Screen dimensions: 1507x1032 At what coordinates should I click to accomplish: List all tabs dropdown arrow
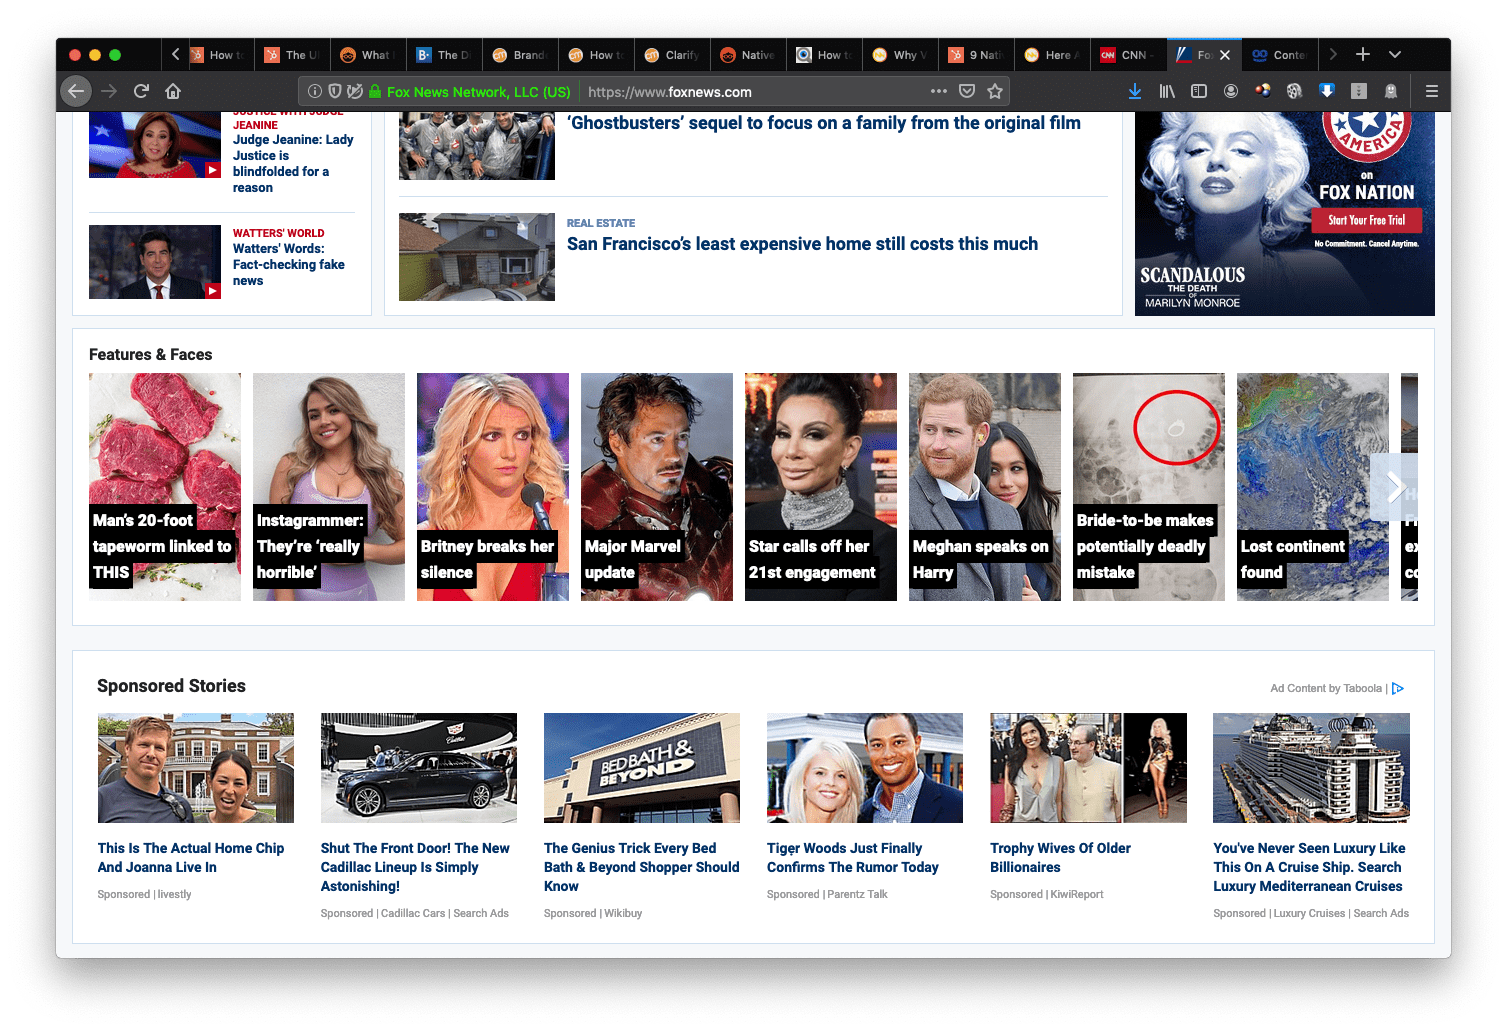click(x=1395, y=54)
